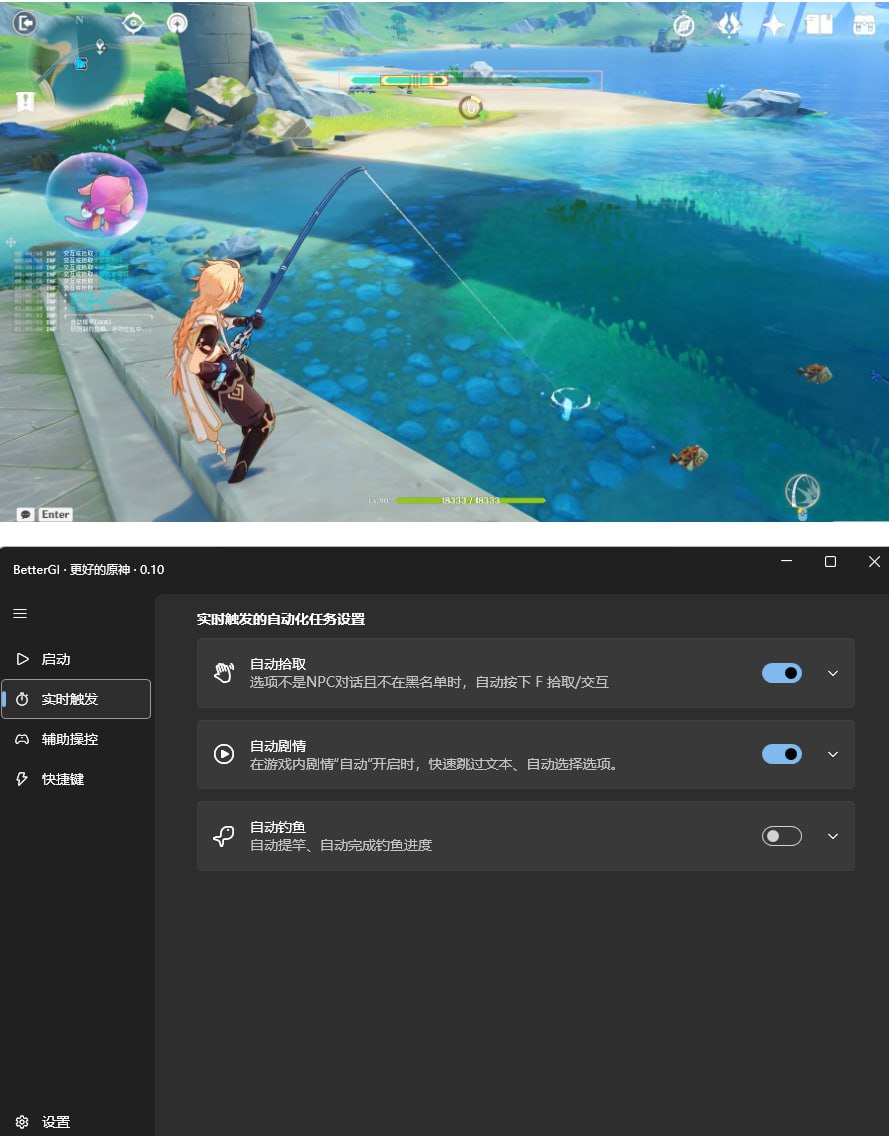Expand the 自动拾取 settings chevron

click(833, 673)
